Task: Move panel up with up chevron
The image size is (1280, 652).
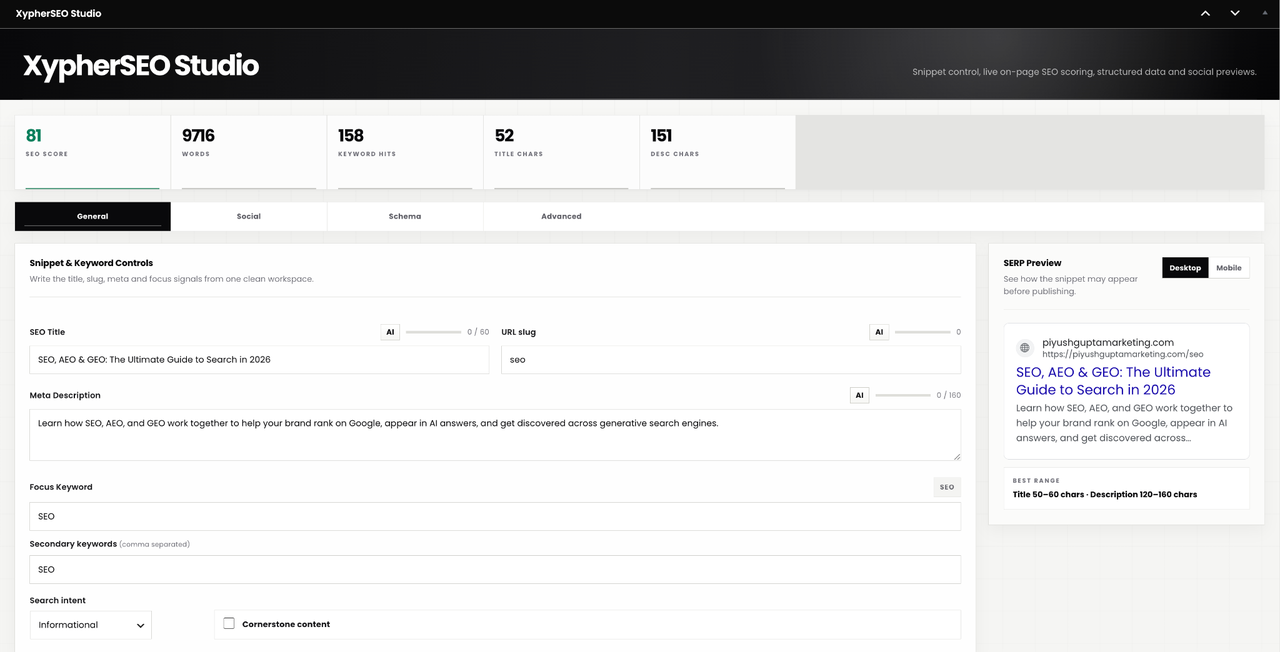Action: click(1205, 13)
